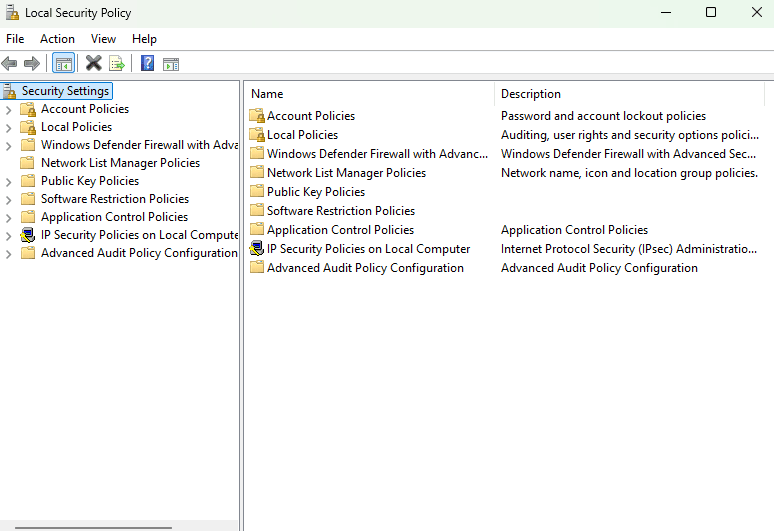Select Network List Manager Policies in tree
Viewport: 774px width, 531px height.
click(x=120, y=163)
